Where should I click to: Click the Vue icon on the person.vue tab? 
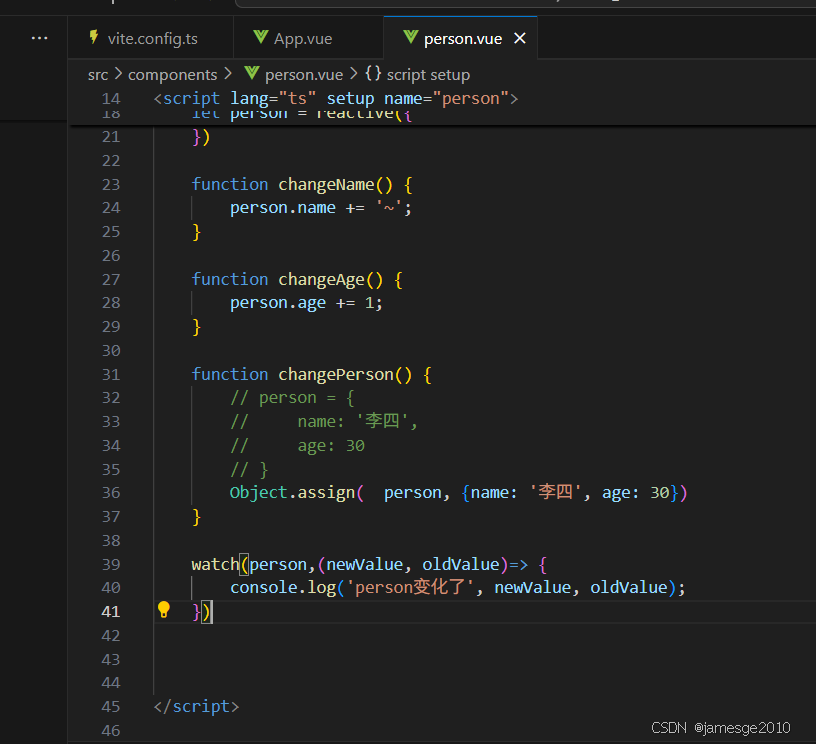coord(411,37)
